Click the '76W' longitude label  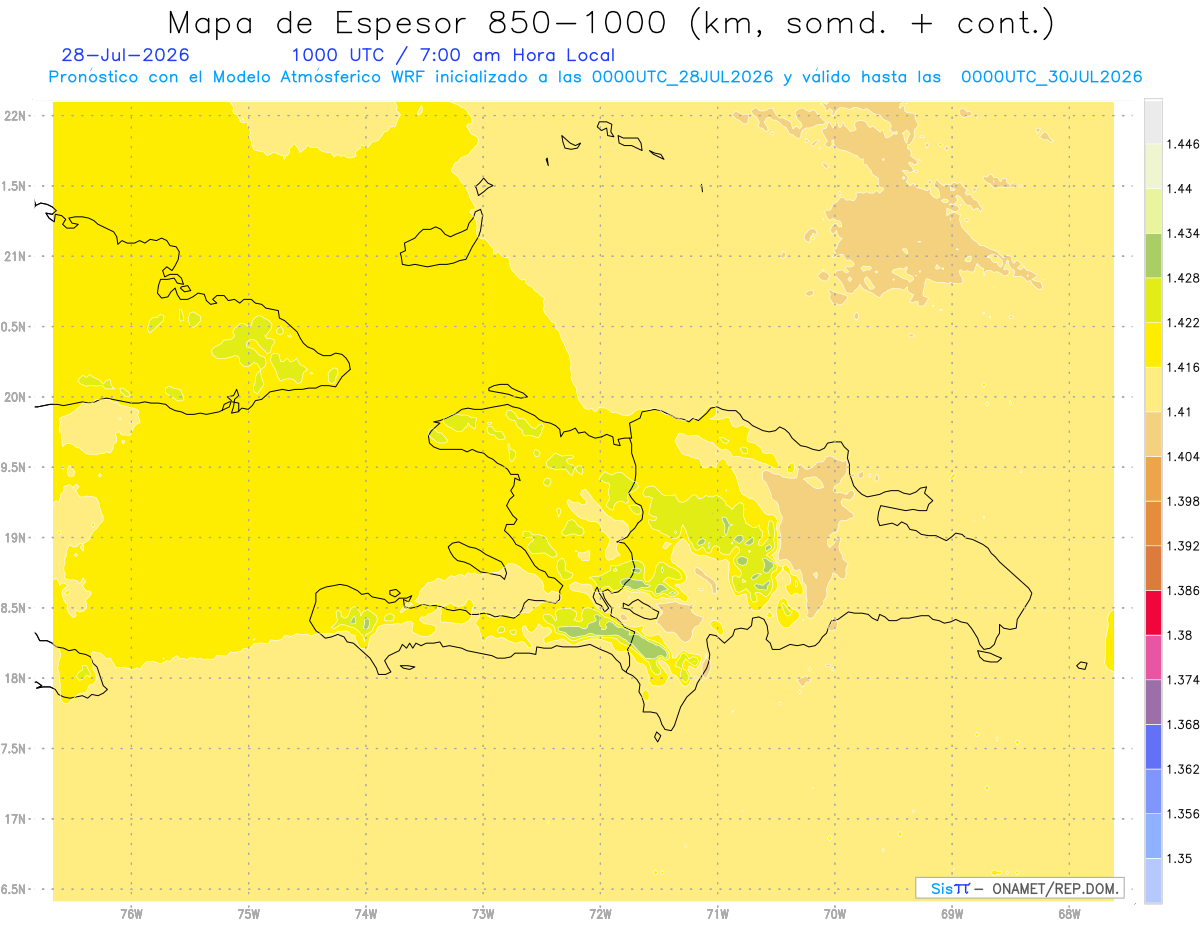pyautogui.click(x=131, y=912)
